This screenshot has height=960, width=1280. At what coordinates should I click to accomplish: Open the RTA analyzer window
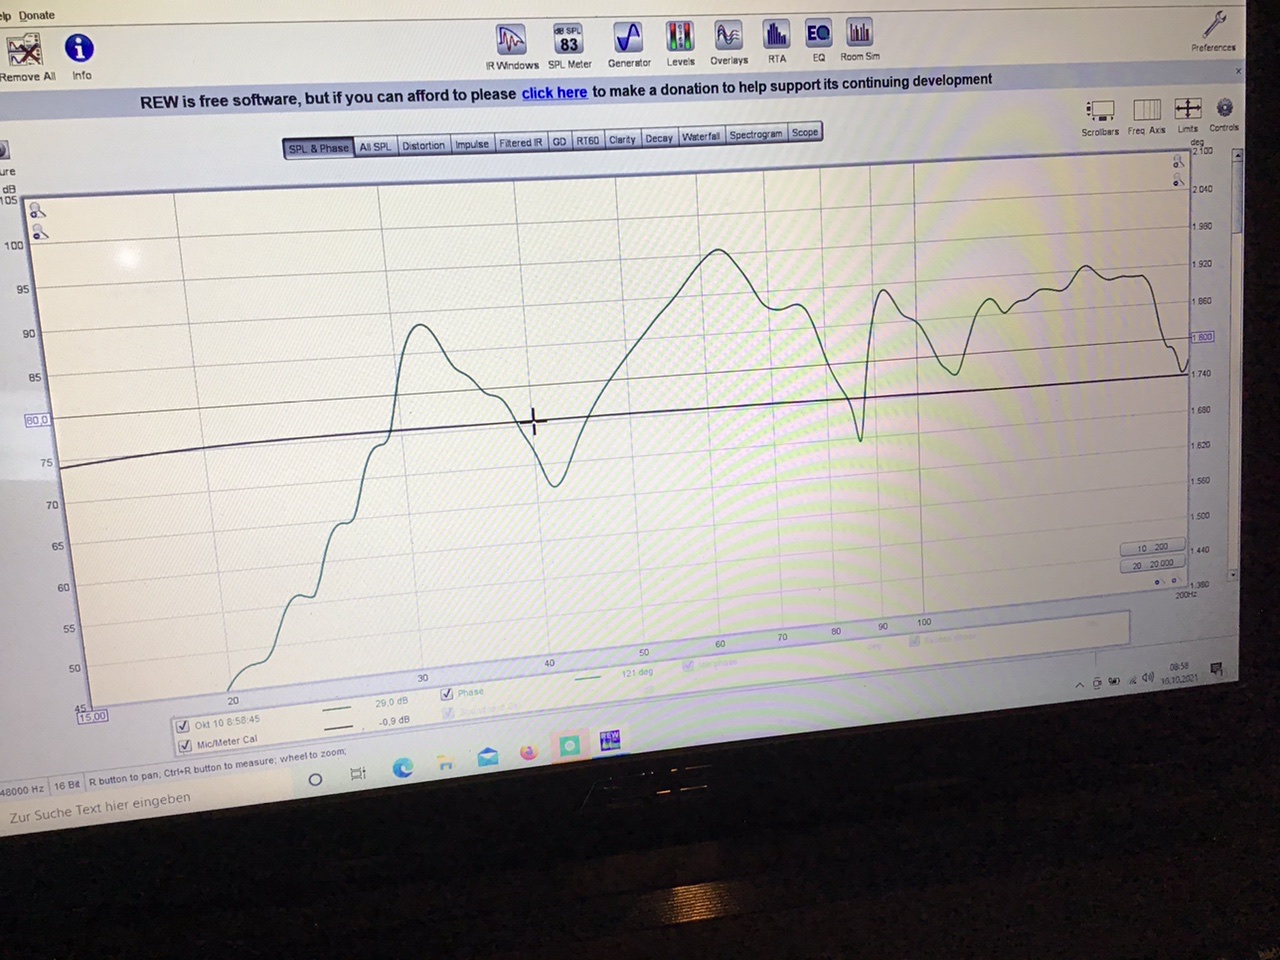tap(776, 36)
